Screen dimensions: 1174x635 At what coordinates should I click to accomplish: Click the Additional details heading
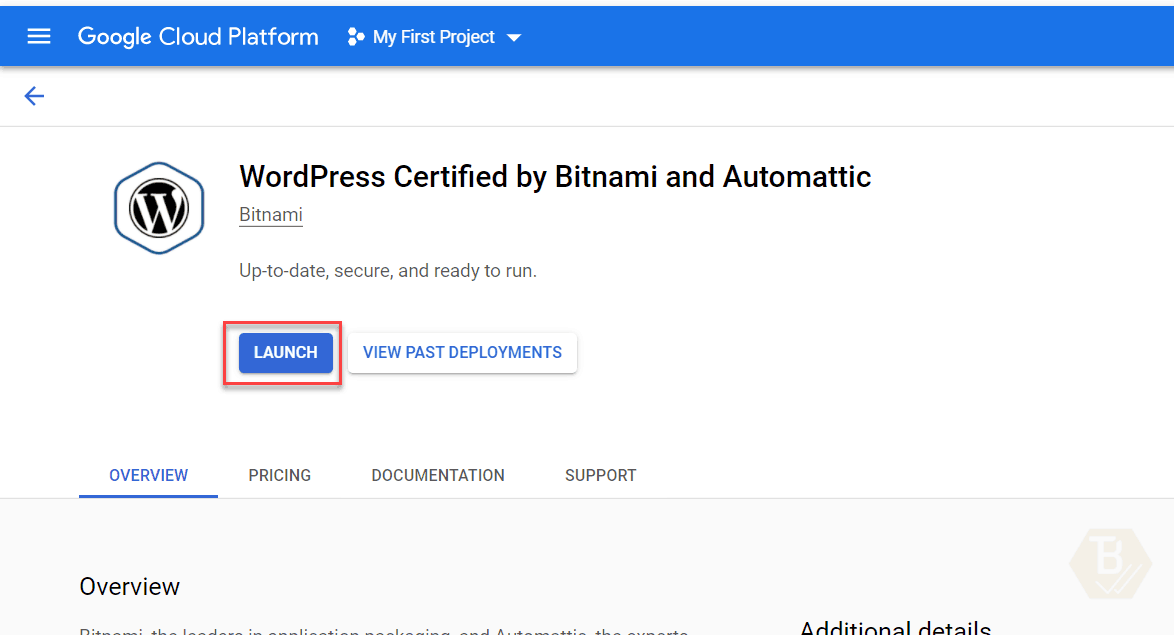(894, 628)
